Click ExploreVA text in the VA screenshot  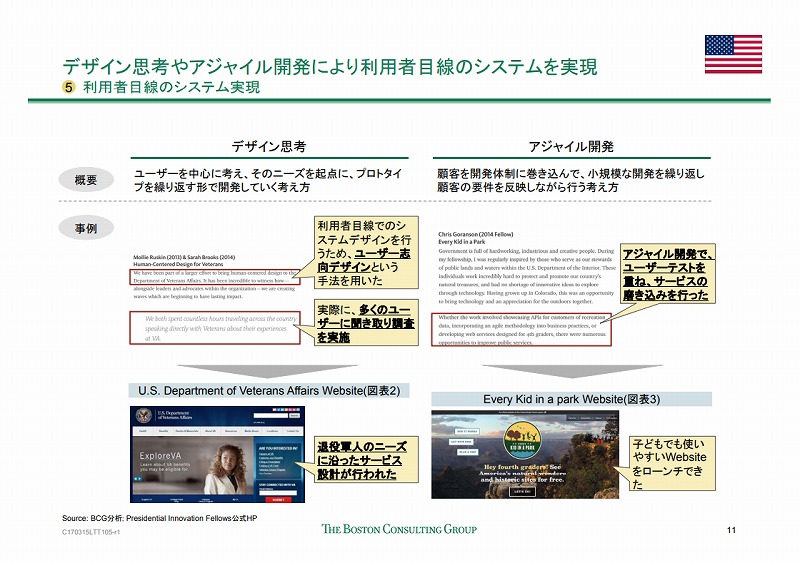[160, 456]
